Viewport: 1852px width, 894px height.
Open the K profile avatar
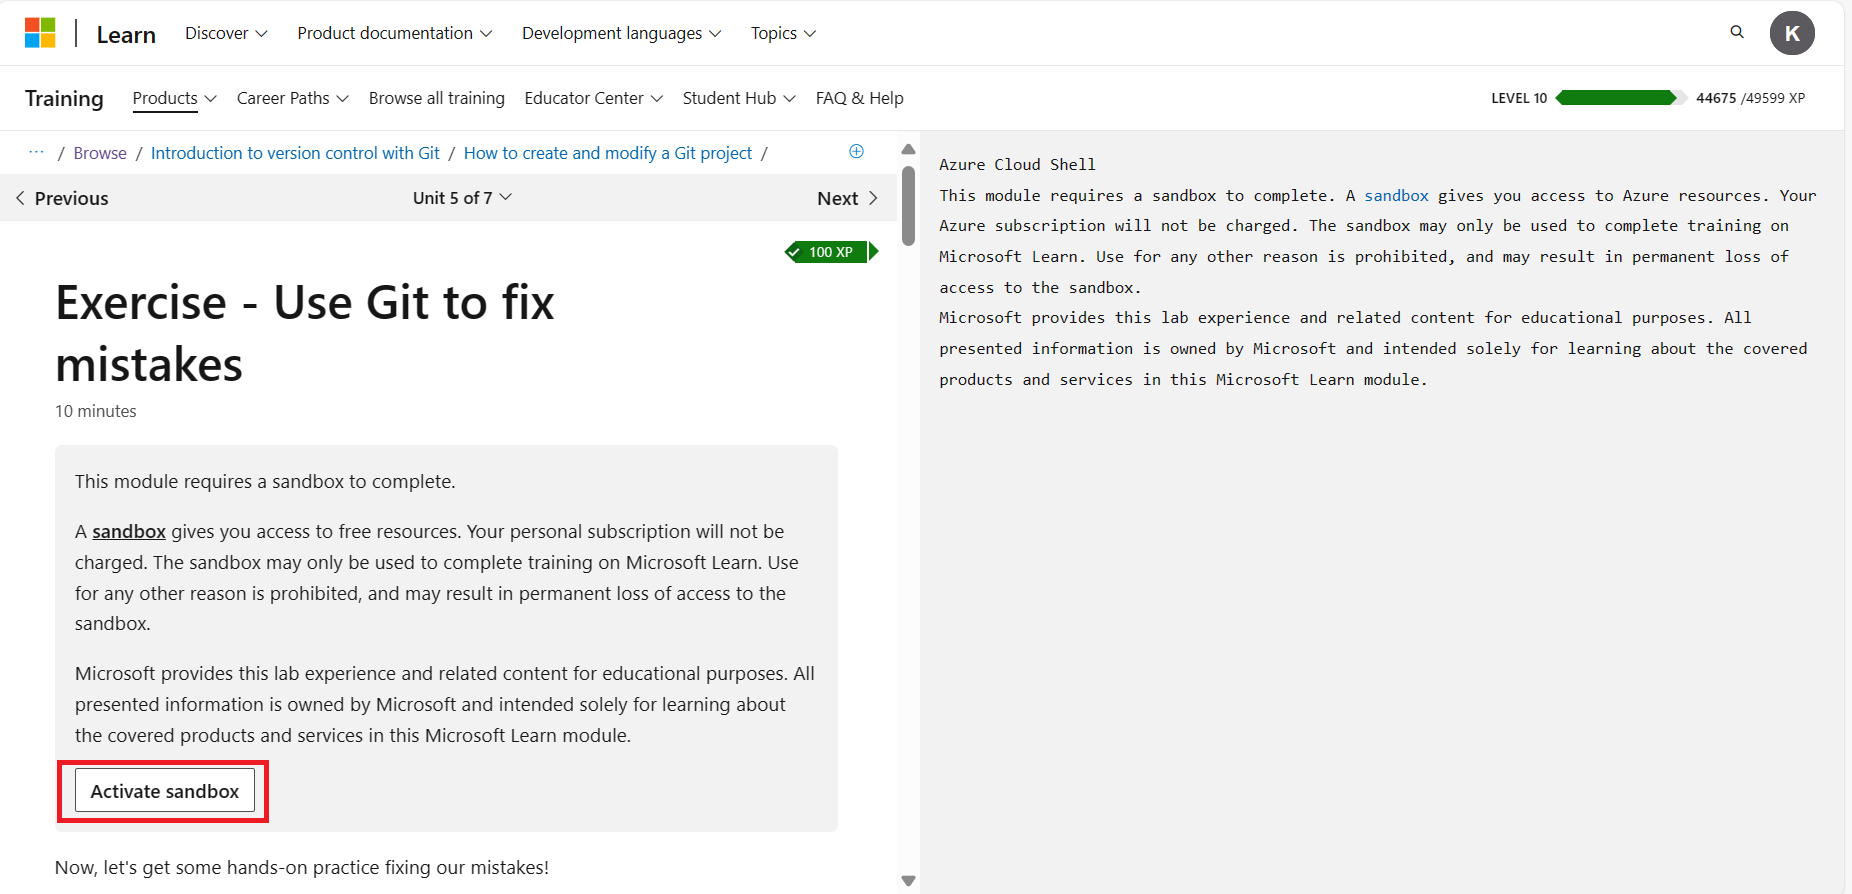[x=1792, y=33]
